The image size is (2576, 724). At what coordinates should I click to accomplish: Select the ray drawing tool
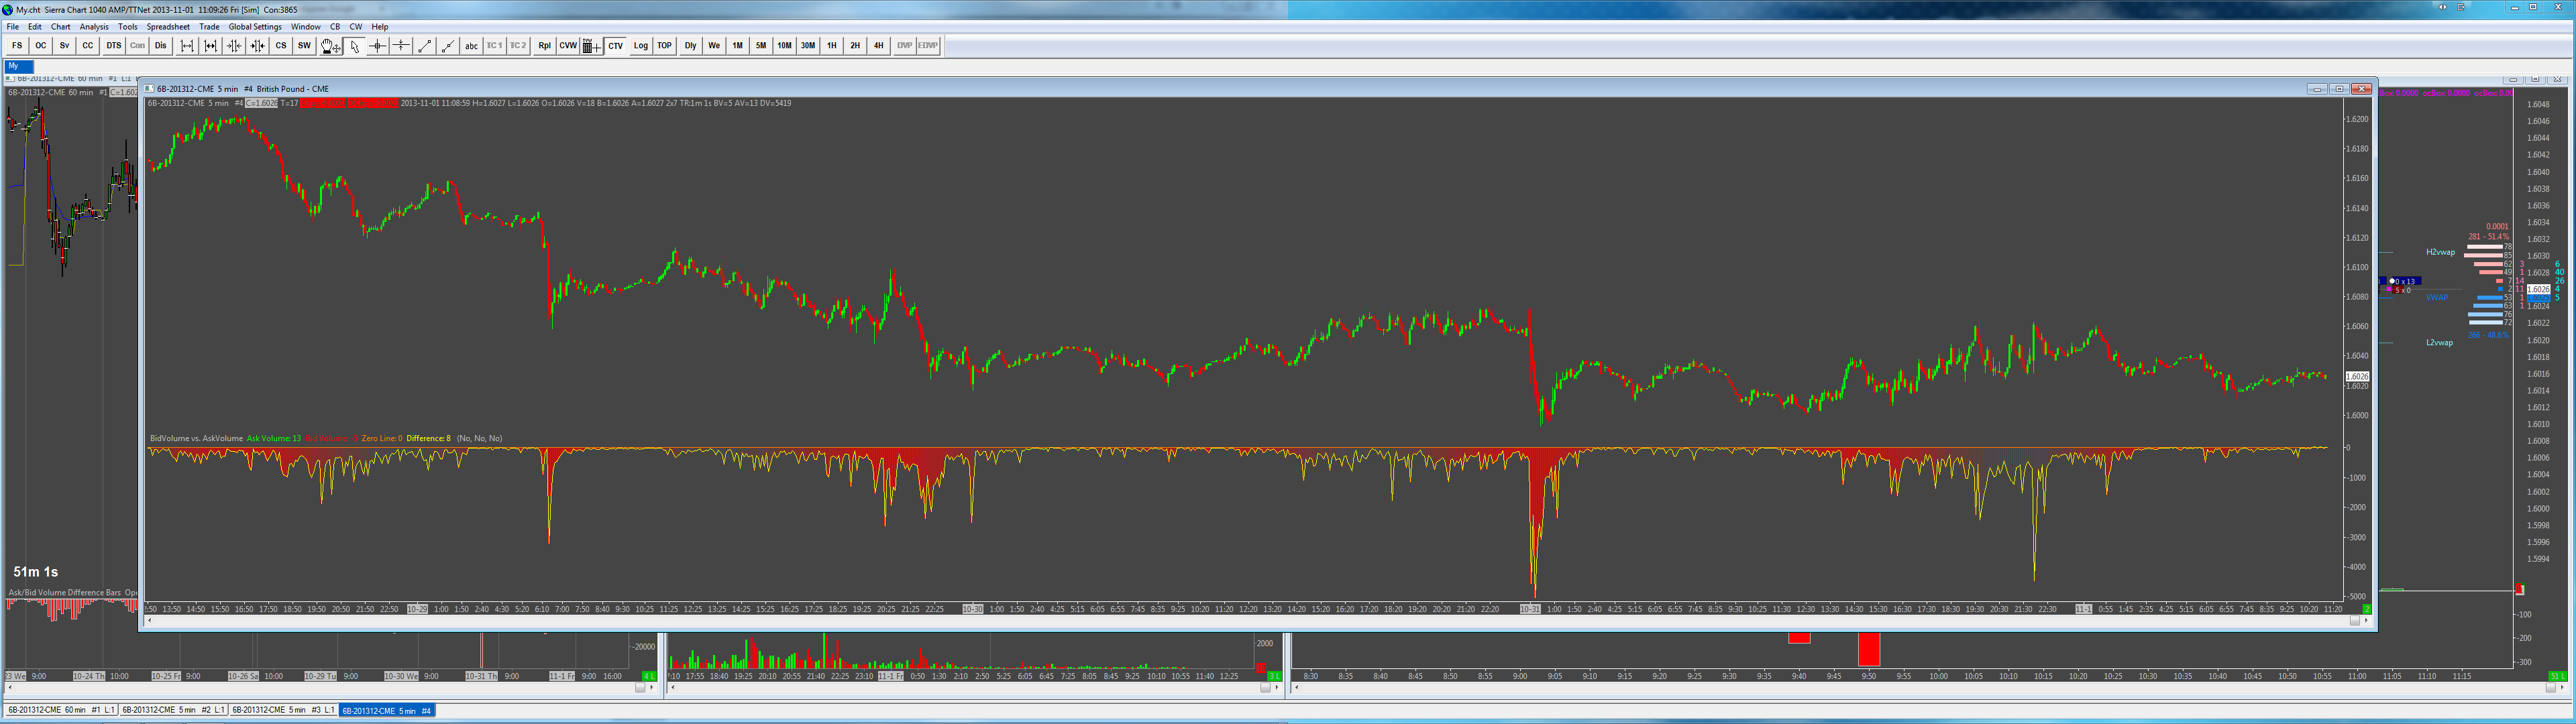pos(447,46)
